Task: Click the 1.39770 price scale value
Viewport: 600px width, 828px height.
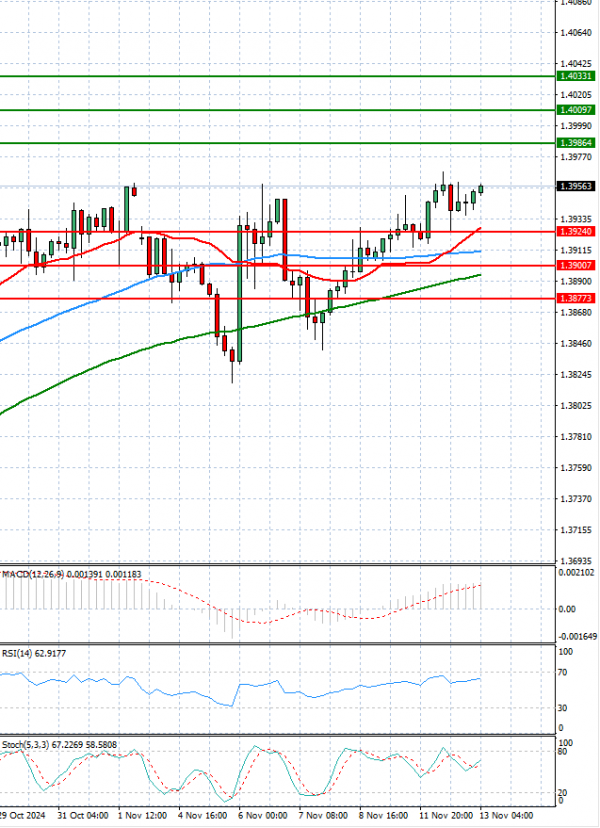Action: [x=576, y=157]
